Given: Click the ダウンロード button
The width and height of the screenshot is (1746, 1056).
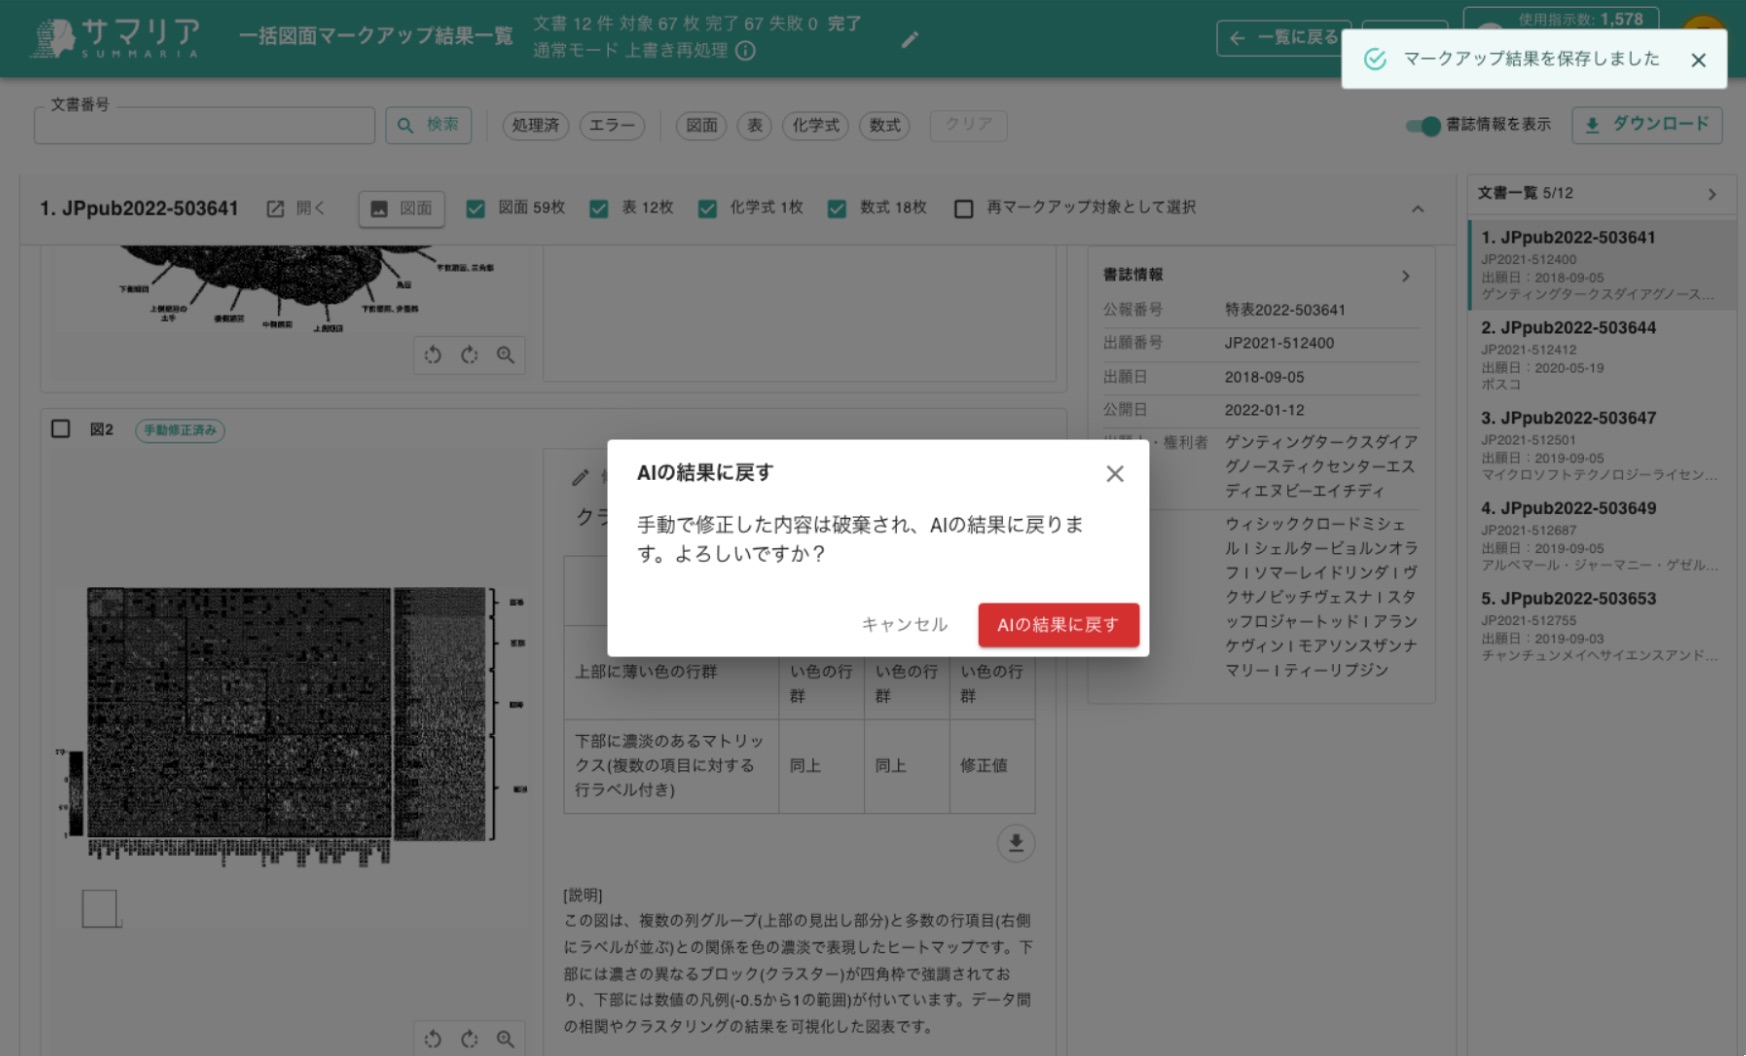Looking at the screenshot, I should [1647, 125].
